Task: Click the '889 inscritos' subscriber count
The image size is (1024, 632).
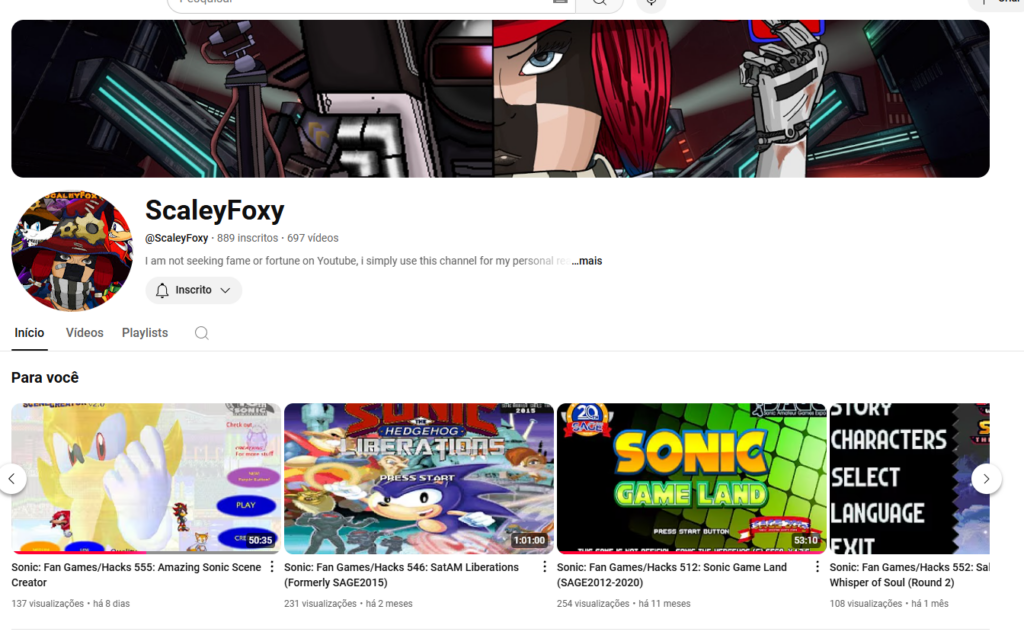Action: 248,238
